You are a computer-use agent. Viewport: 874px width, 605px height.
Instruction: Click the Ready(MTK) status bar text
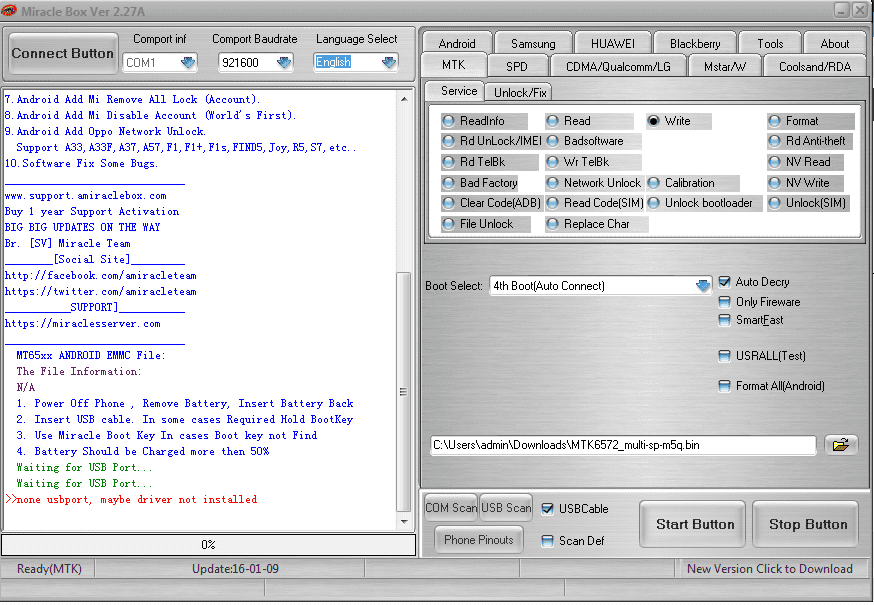(x=49, y=569)
